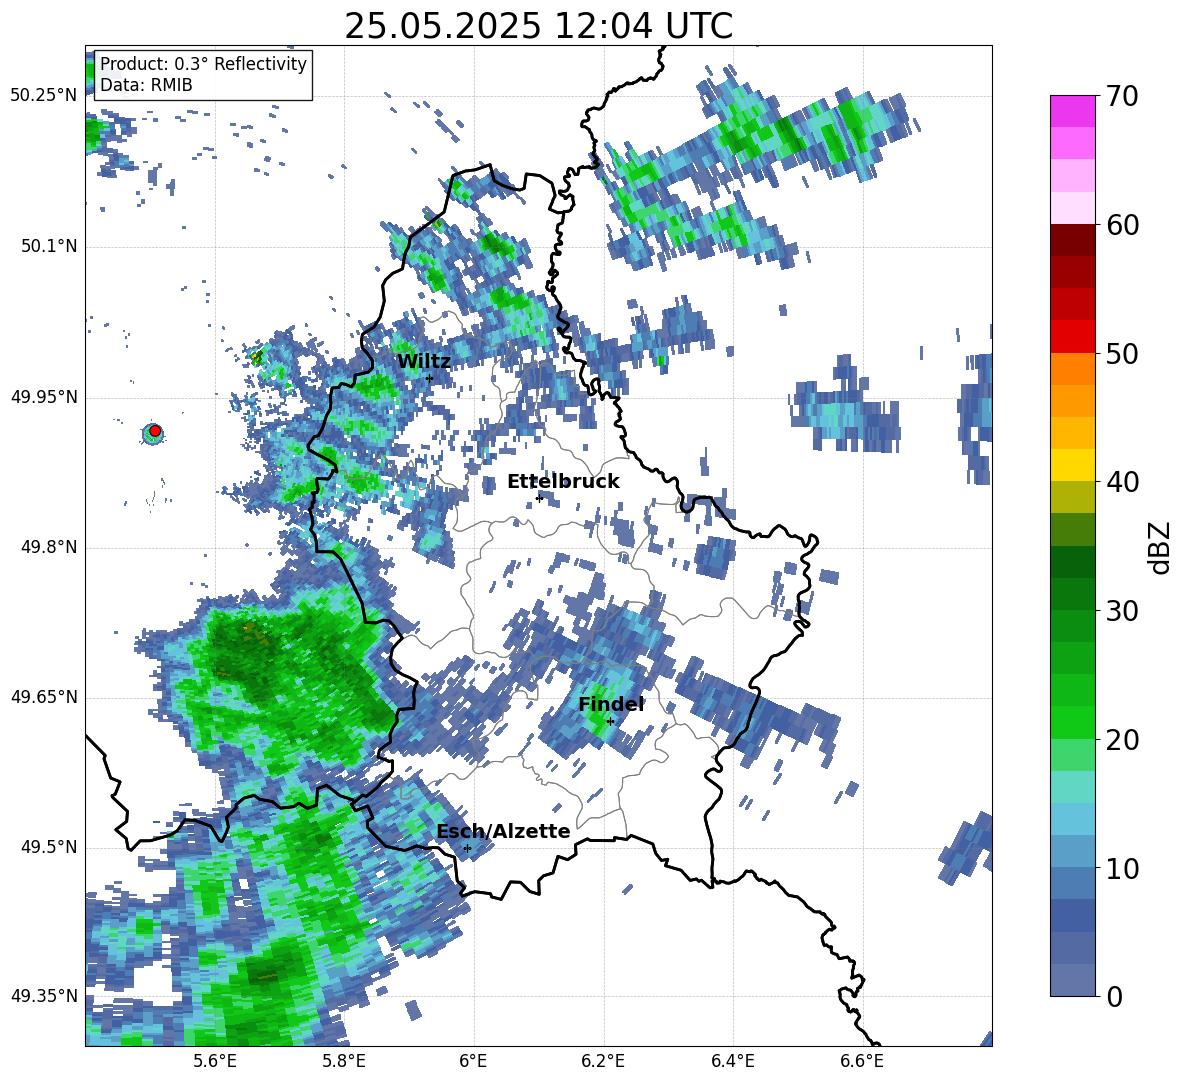
Task: Click the 6.4°E longitude label
Action: coord(732,1062)
